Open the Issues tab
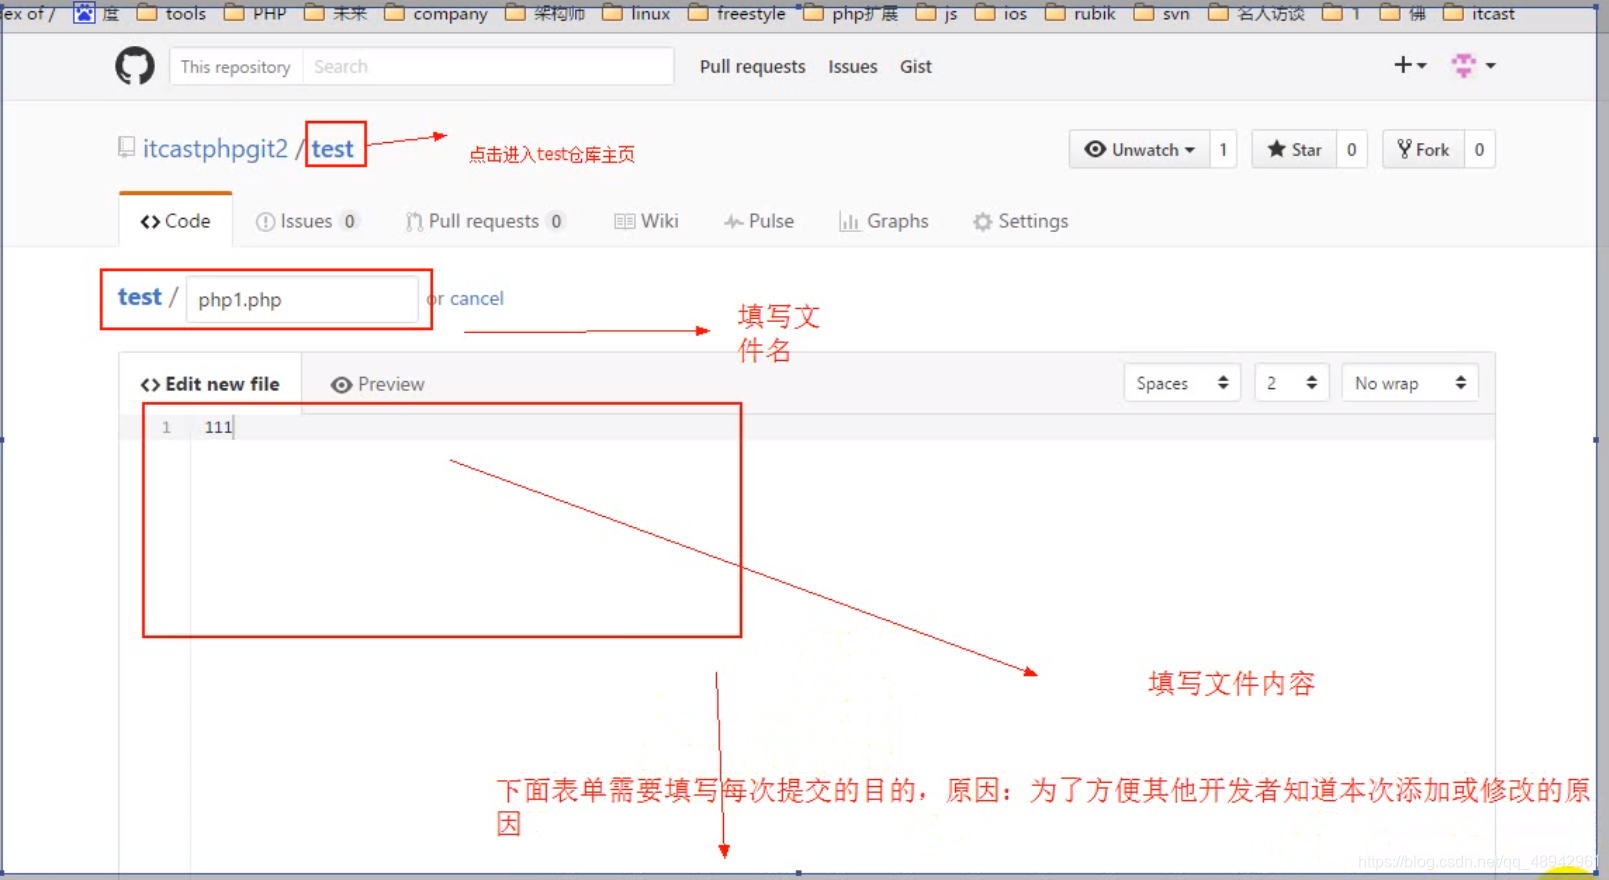1609x880 pixels. (x=307, y=221)
